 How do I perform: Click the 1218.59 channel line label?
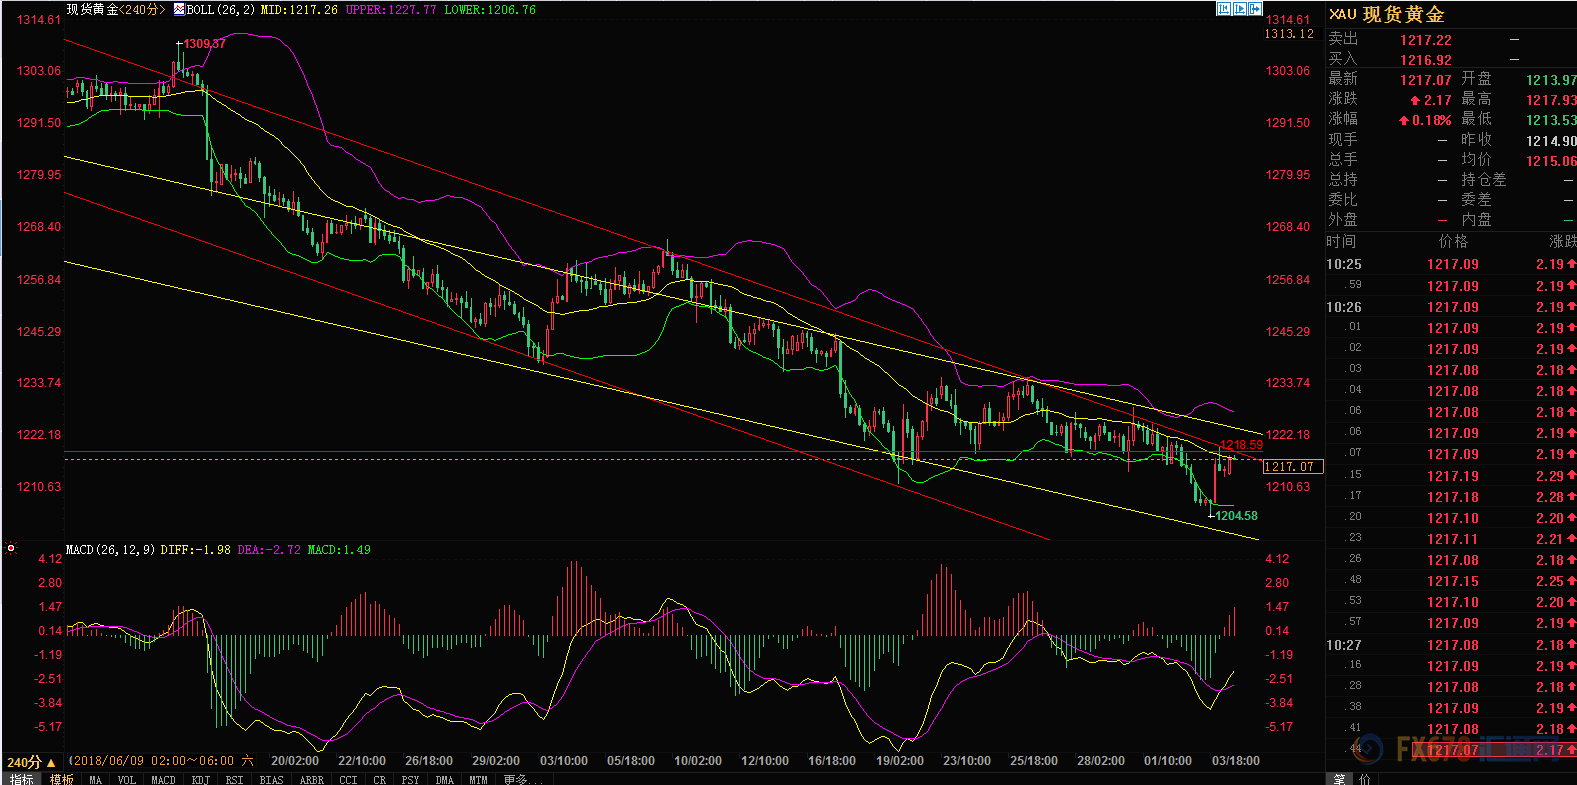point(1241,446)
